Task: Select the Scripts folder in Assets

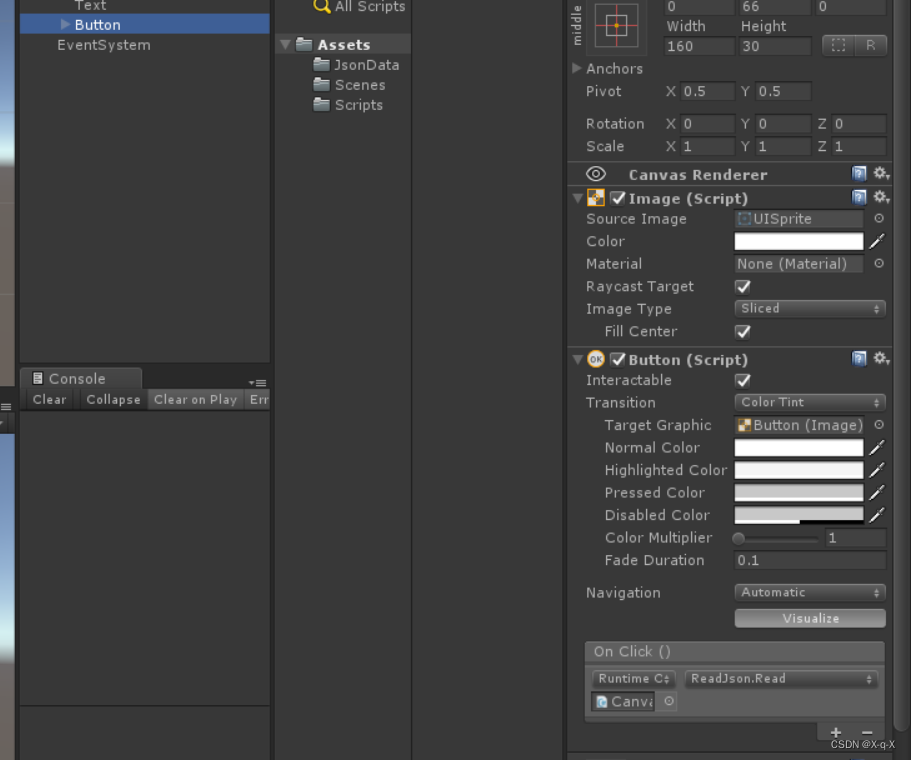Action: click(x=348, y=105)
